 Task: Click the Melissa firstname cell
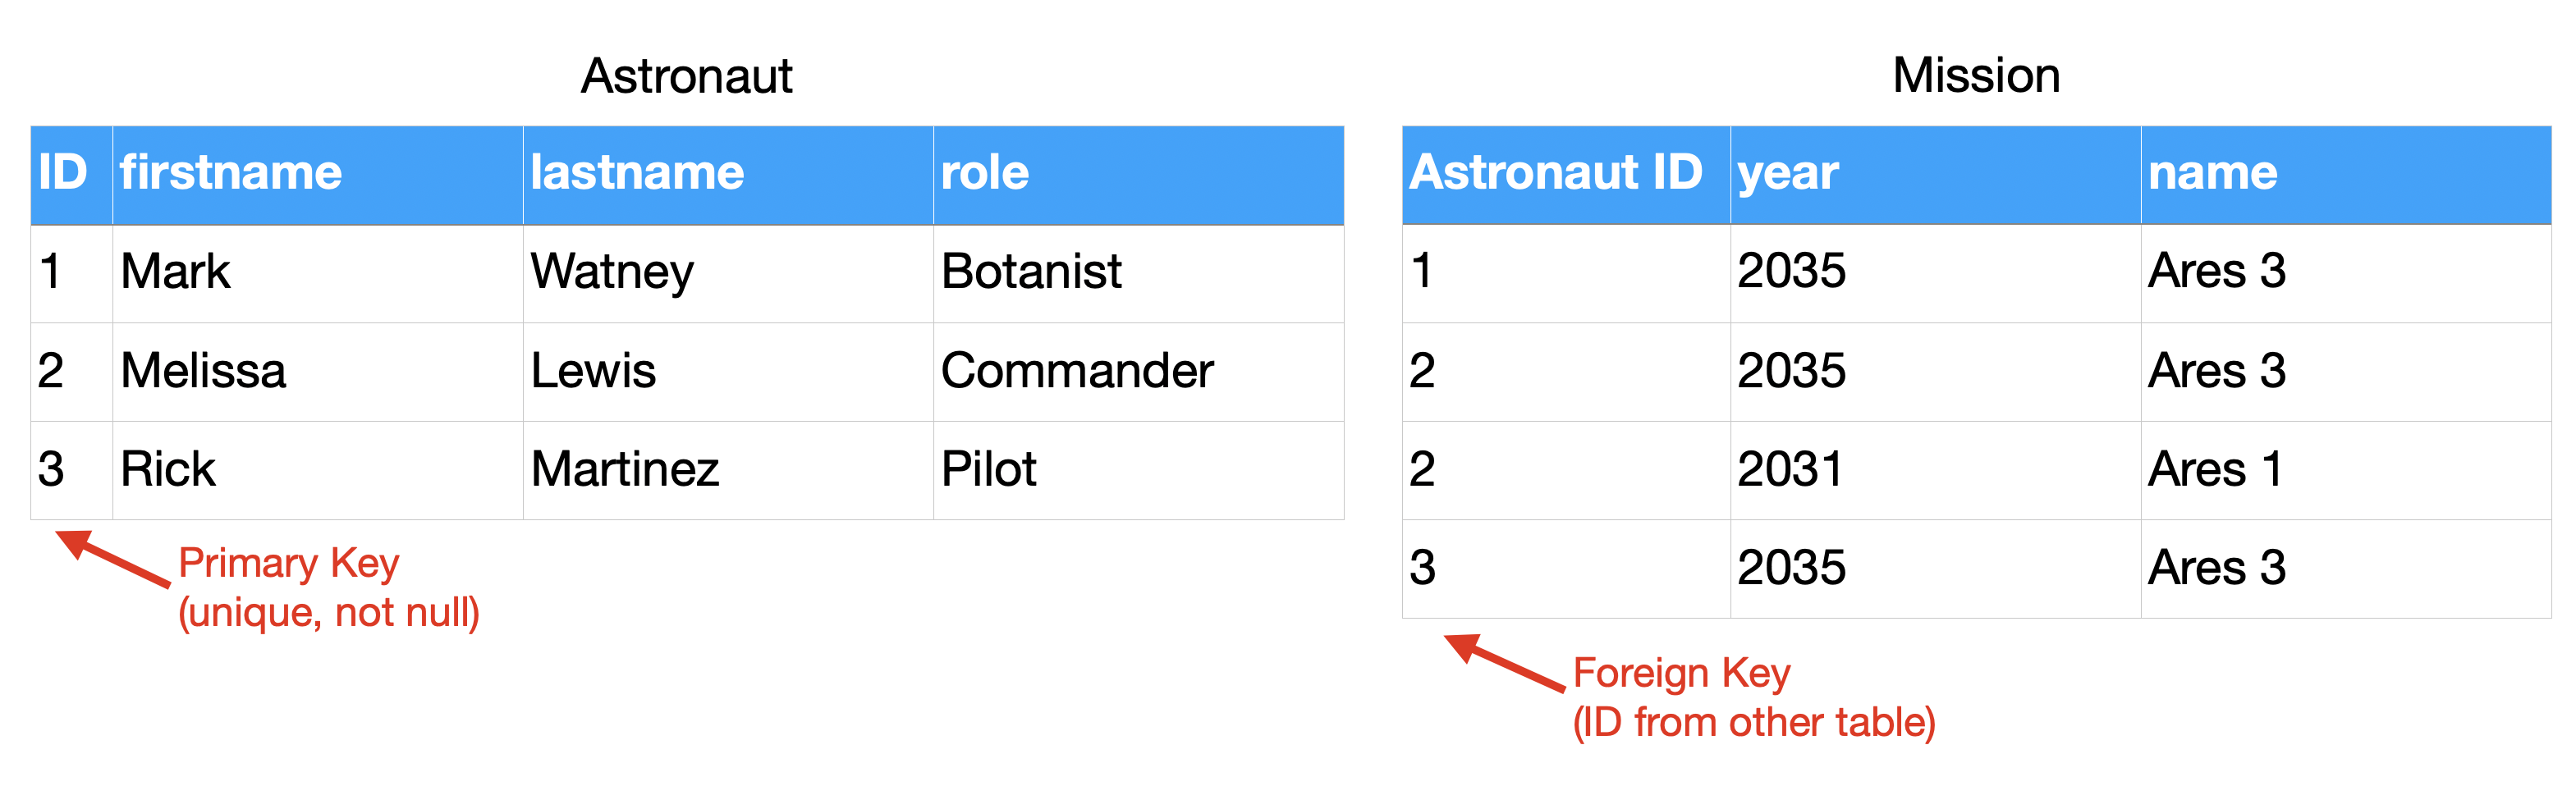(203, 371)
